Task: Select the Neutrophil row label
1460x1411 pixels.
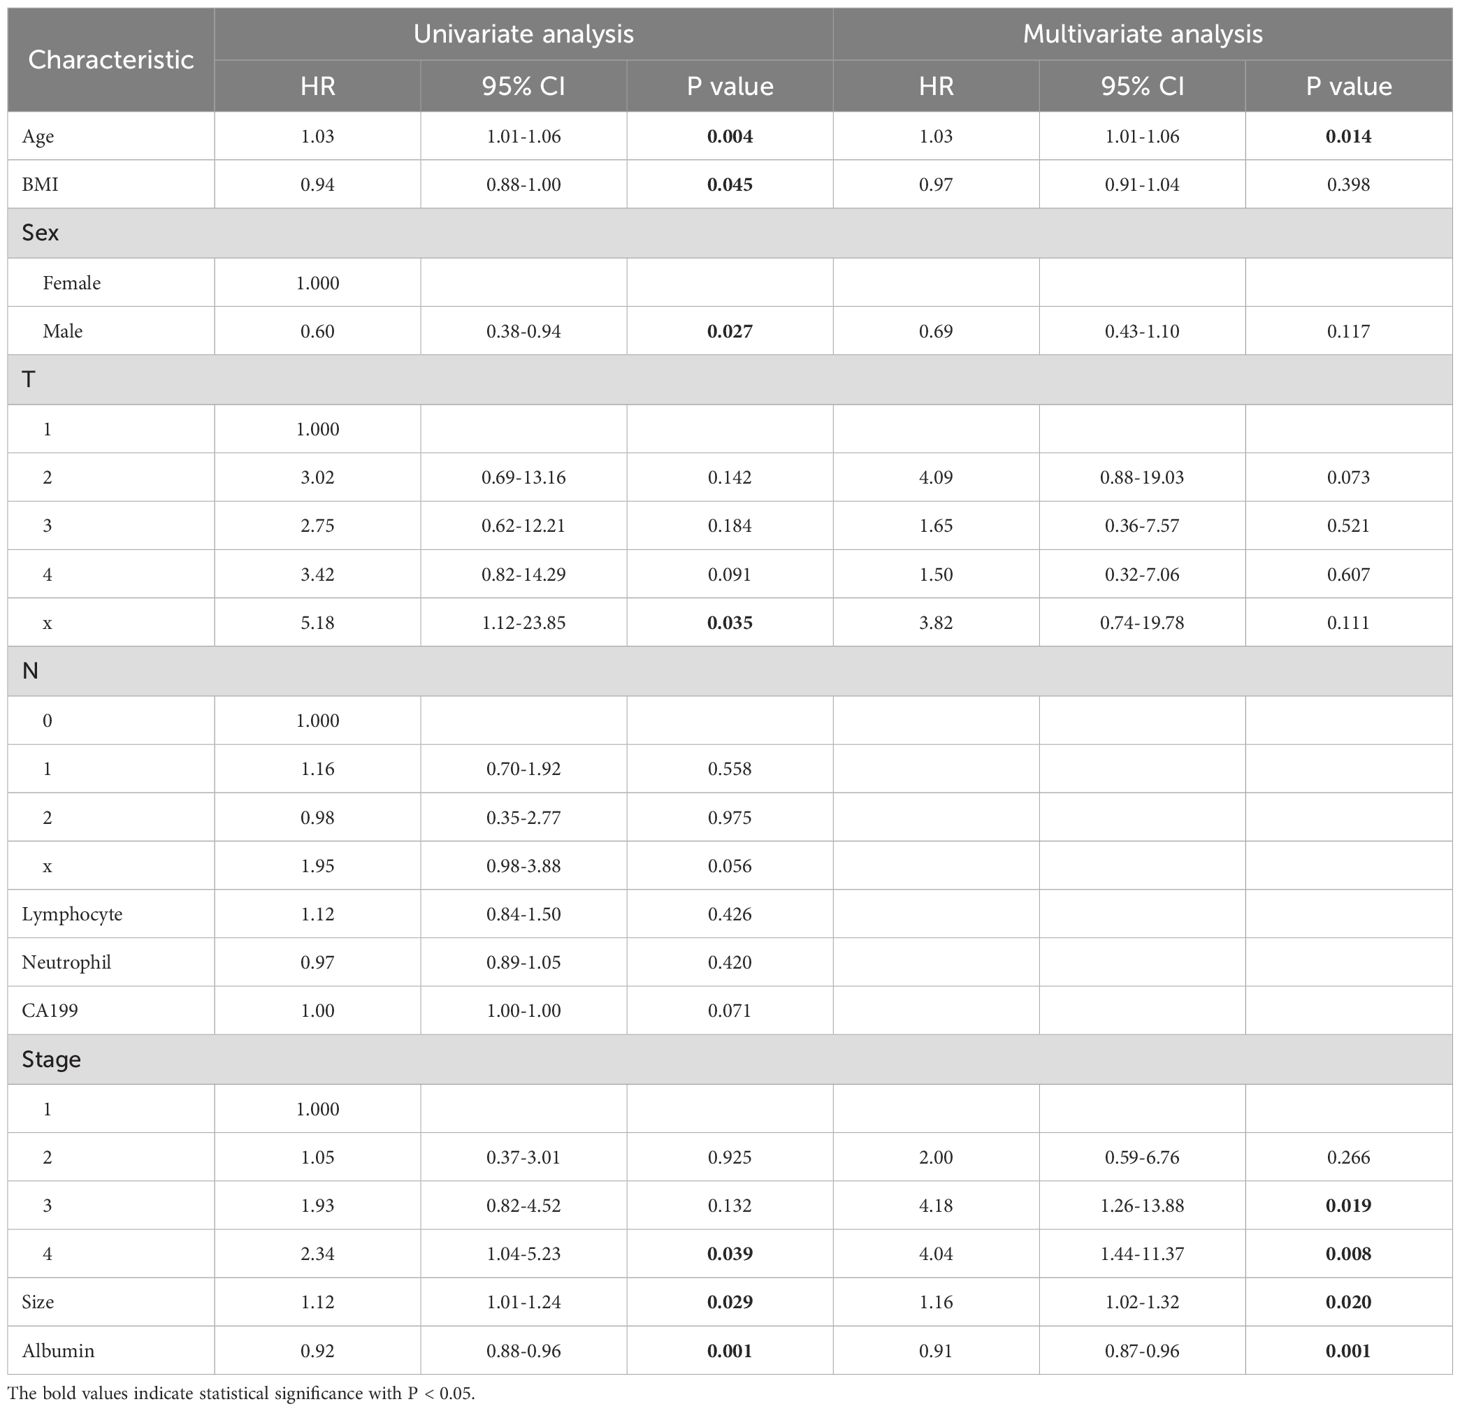Action: [x=66, y=962]
